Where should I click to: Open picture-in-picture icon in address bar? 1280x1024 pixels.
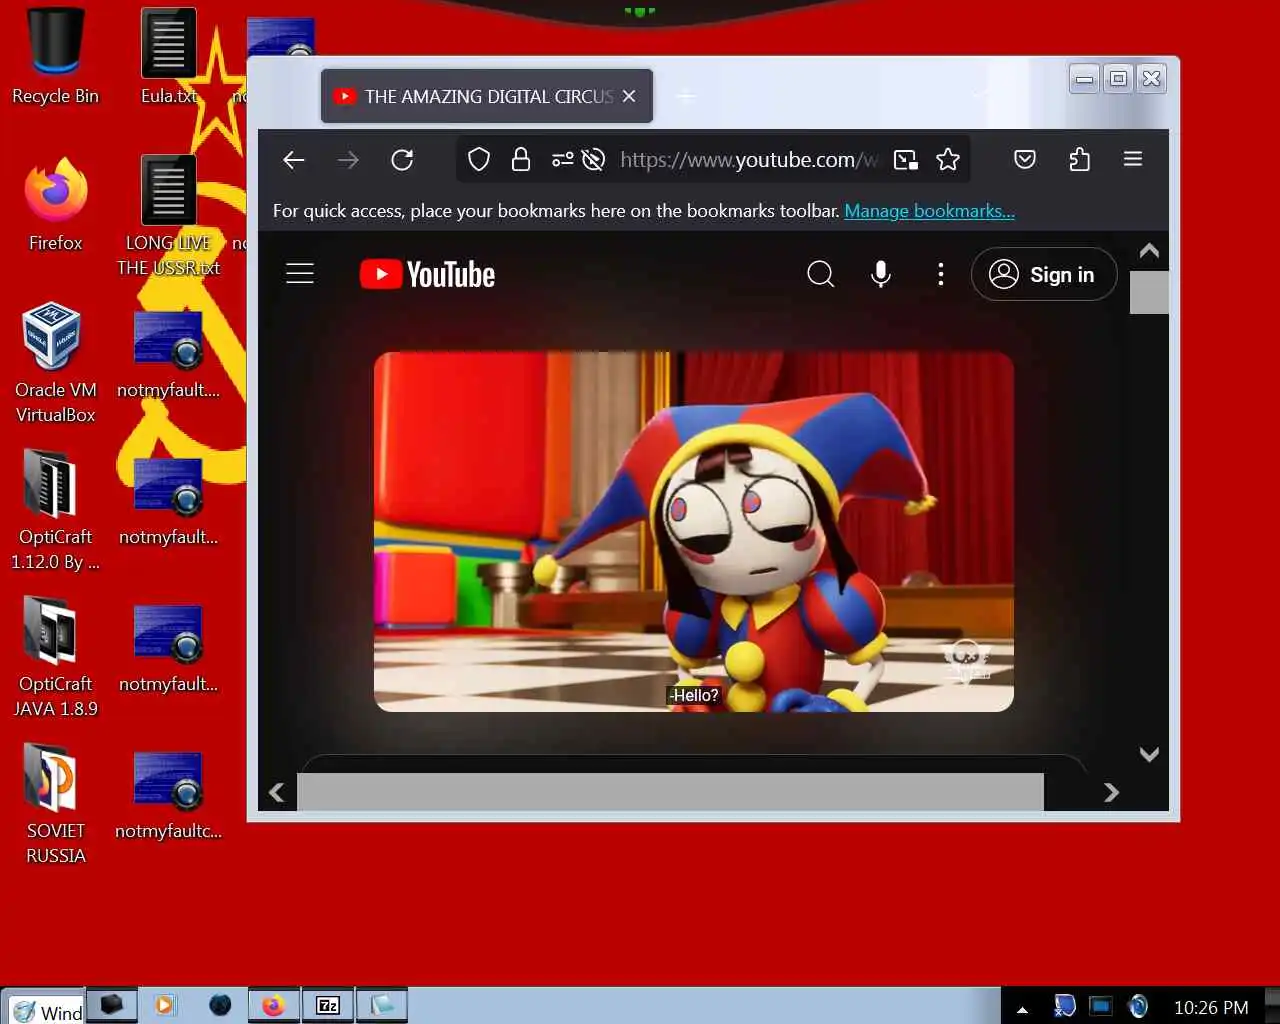[906, 160]
